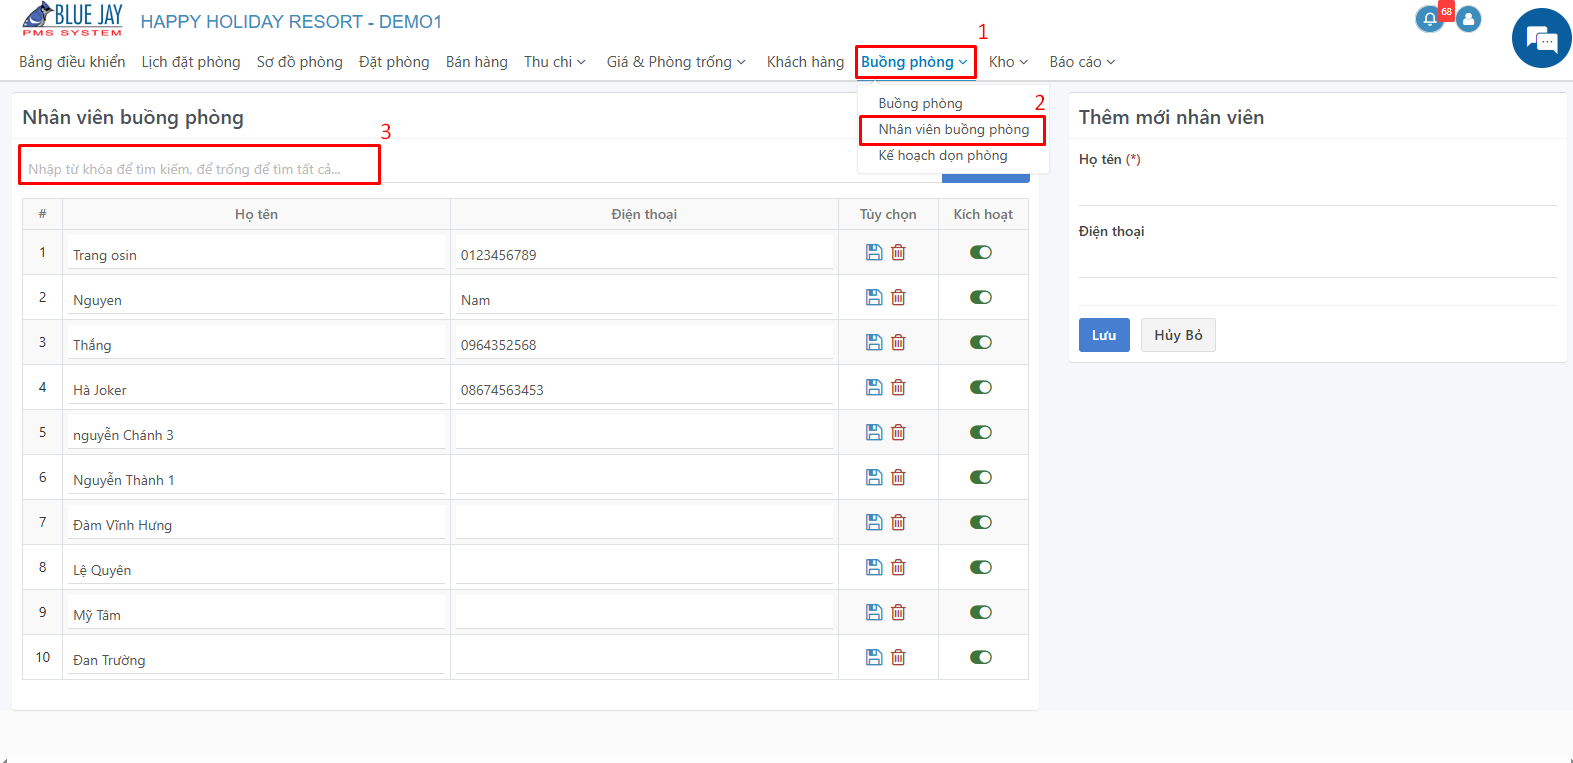1573x763 pixels.
Task: Click the empty phone field for Mỹ Tâm
Action: (x=644, y=614)
